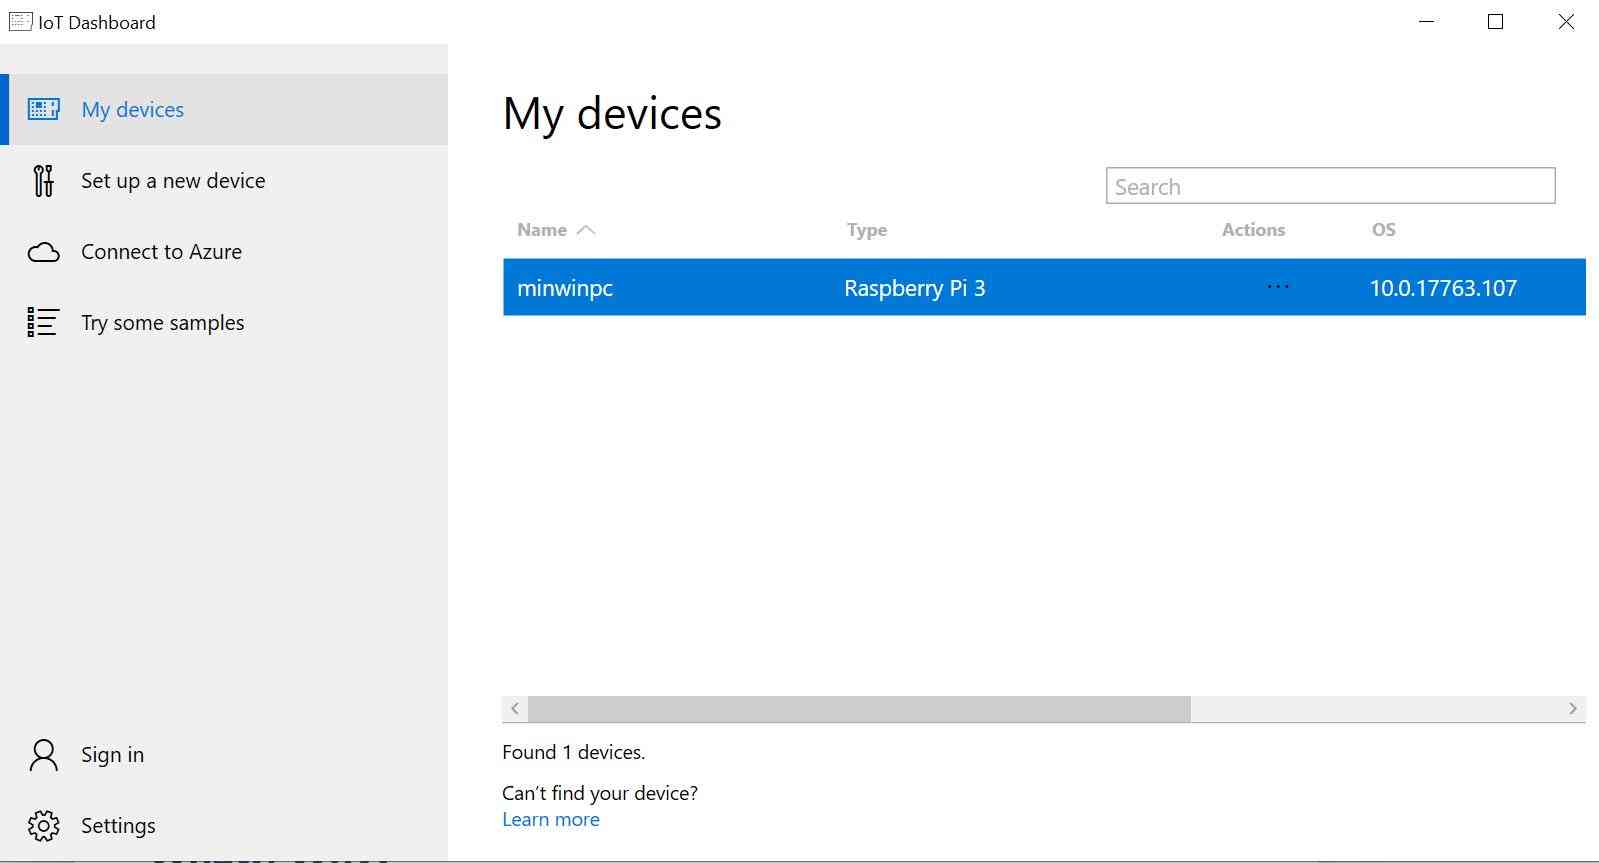The image size is (1599, 863).
Task: Sort devices by the OS column header
Action: 1383,230
